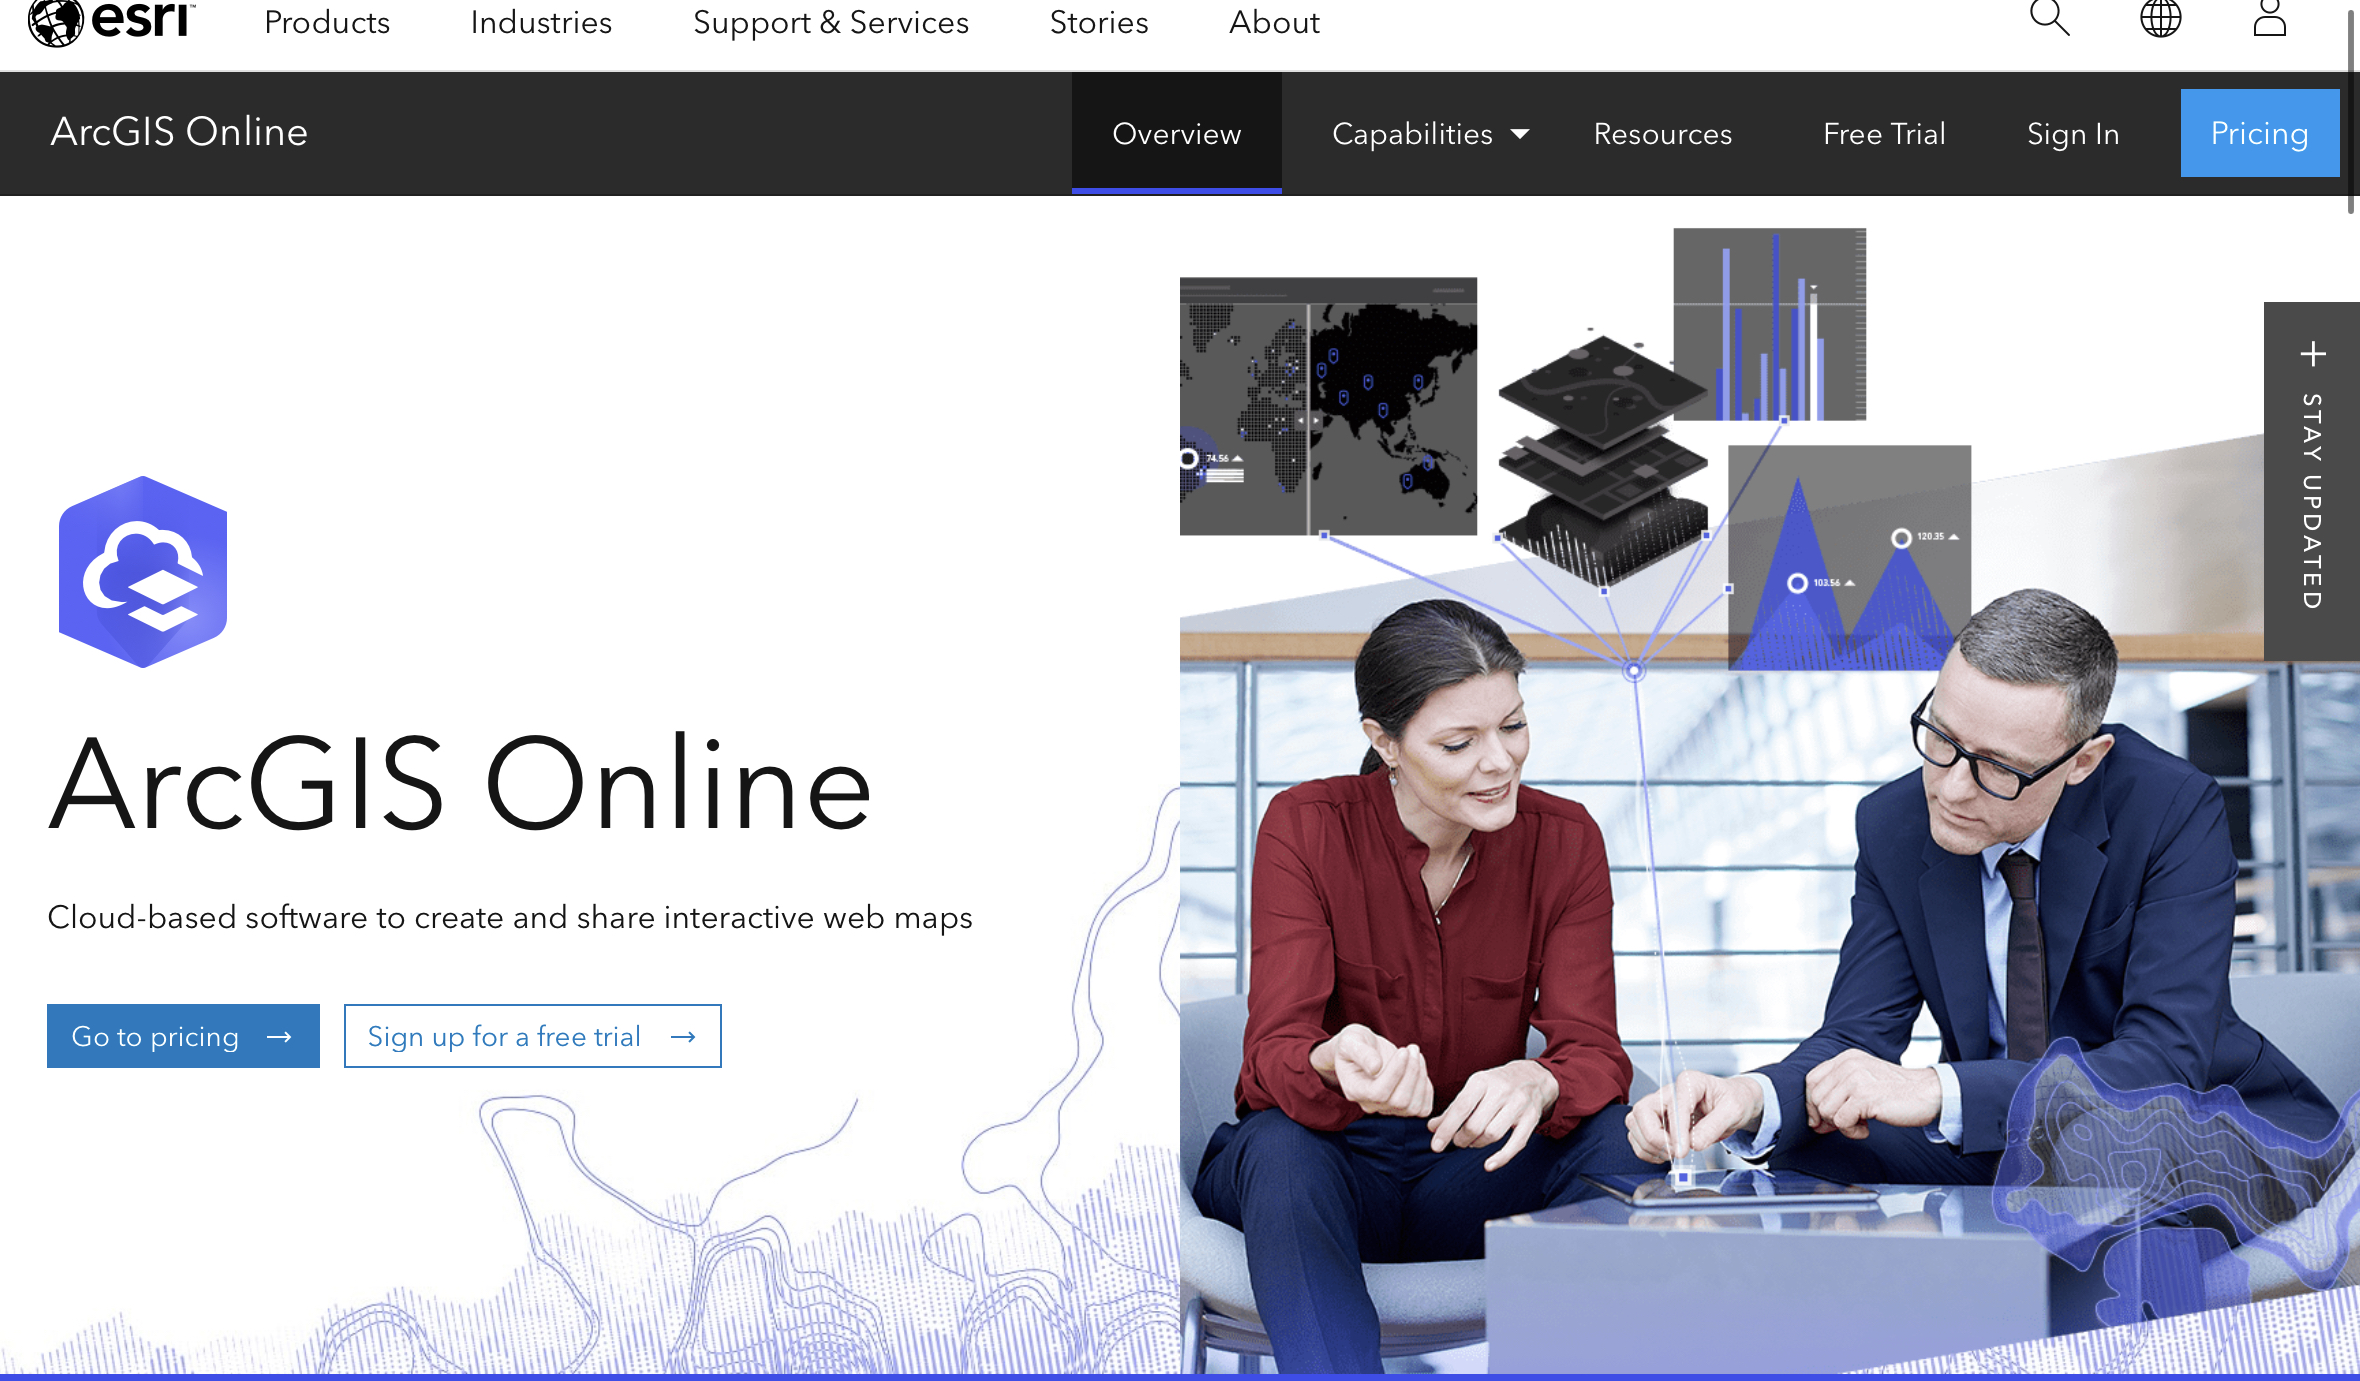Click the world map dashboard graphic
The image size is (2360, 1381).
coord(1328,406)
